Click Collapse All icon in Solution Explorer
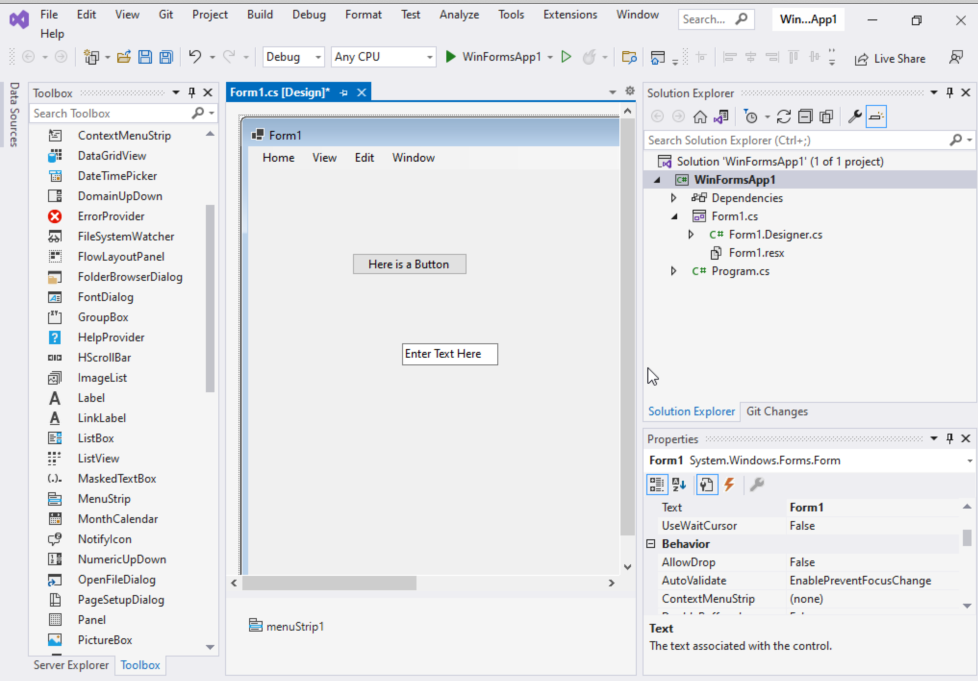Image resolution: width=978 pixels, height=681 pixels. coord(805,117)
